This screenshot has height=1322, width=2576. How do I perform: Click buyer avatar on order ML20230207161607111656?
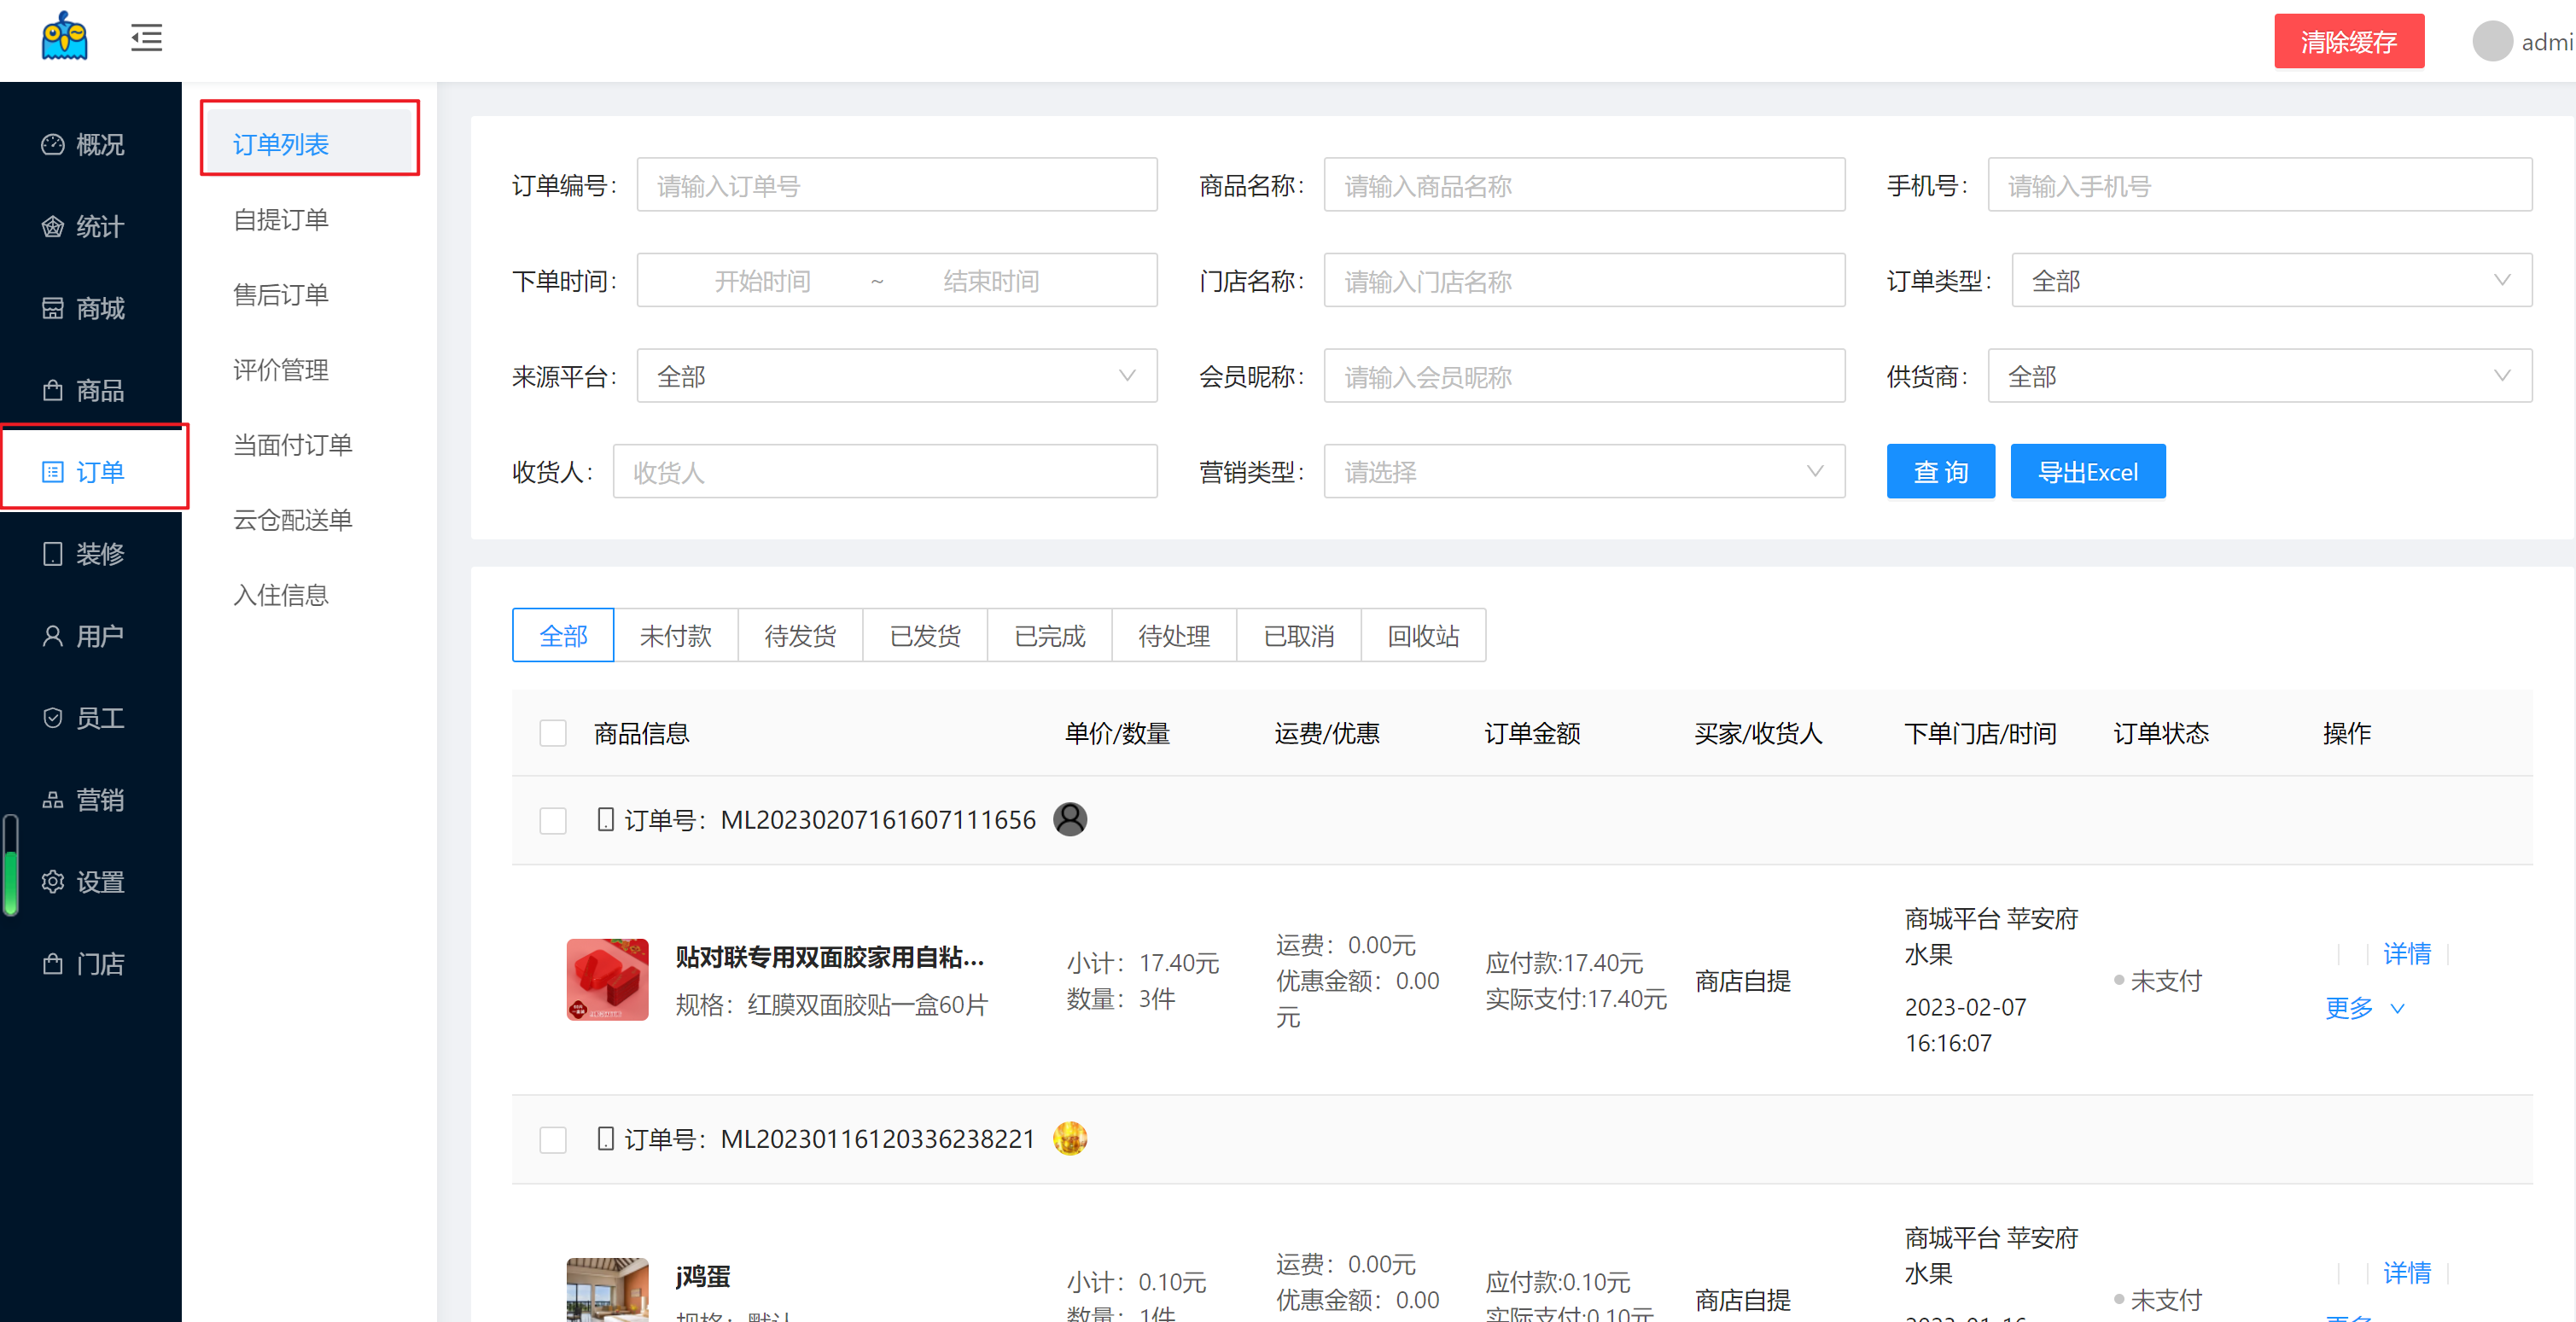[1069, 819]
